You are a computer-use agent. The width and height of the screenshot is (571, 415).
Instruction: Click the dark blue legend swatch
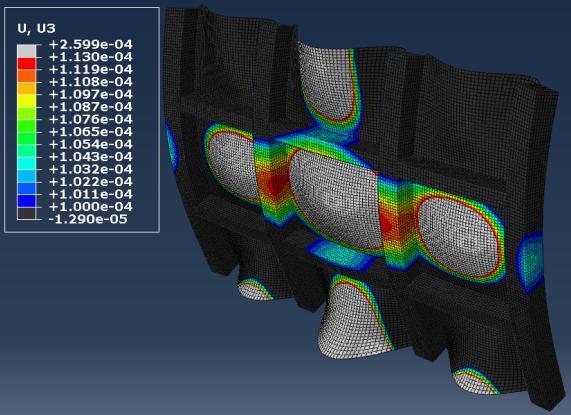coord(27,200)
